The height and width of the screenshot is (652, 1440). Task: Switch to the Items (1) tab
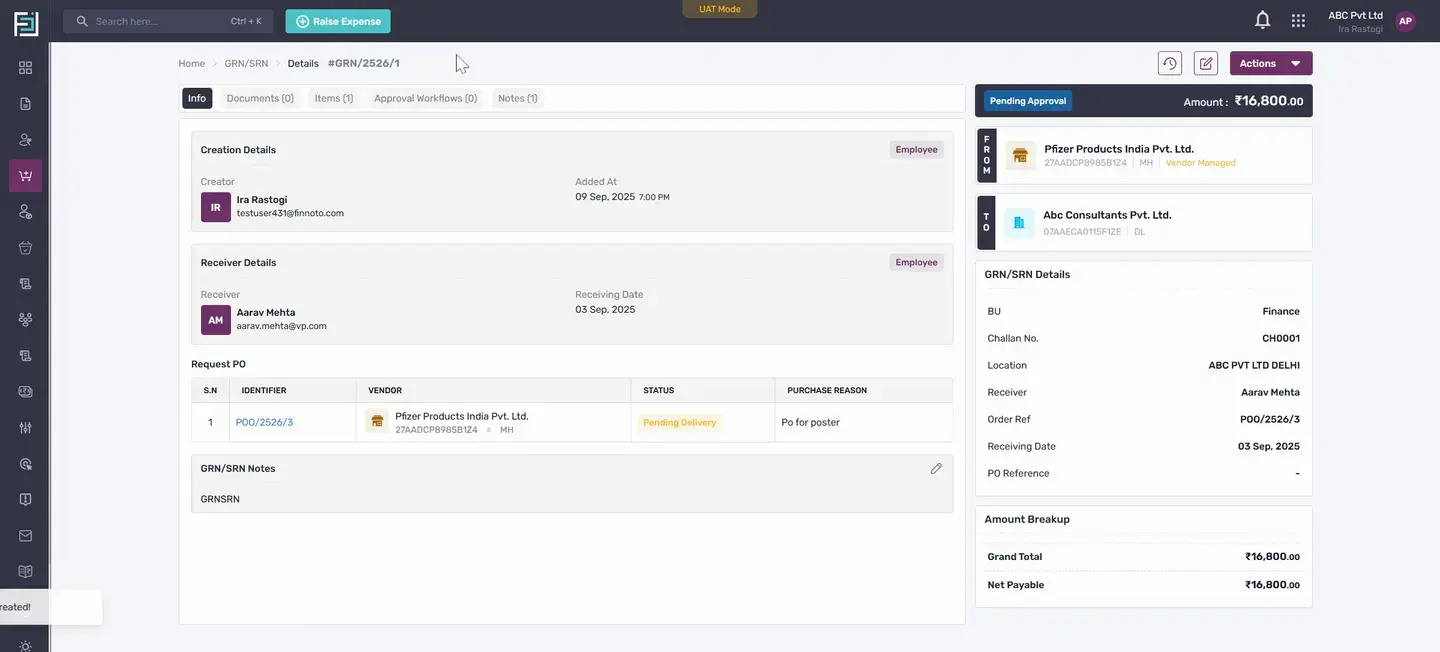click(x=334, y=98)
